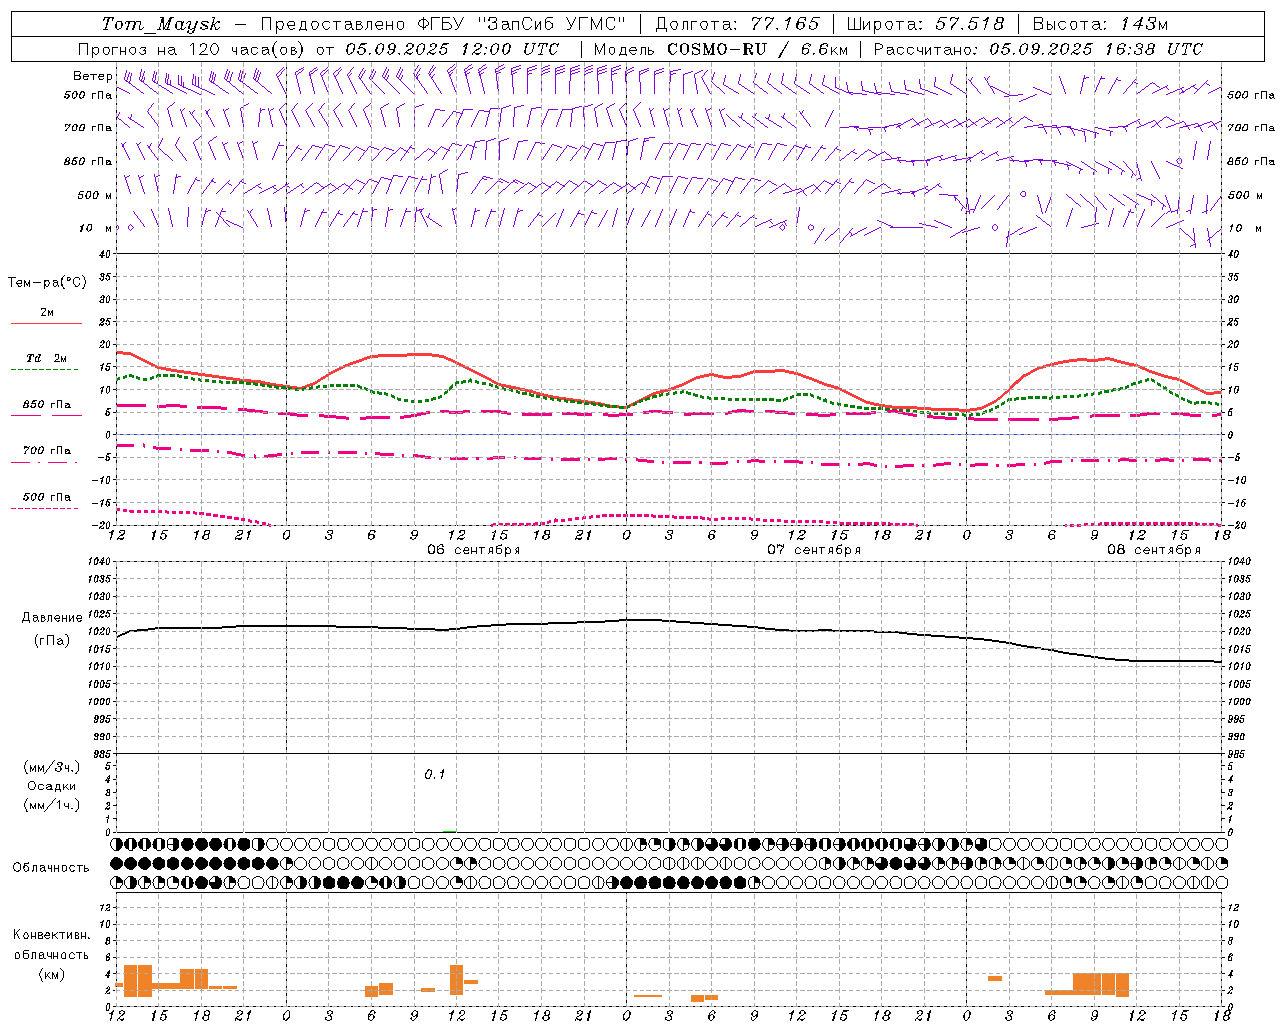The width and height of the screenshot is (1280, 1024).
Task: Click the Давление pressure panel label
Action: (52, 618)
